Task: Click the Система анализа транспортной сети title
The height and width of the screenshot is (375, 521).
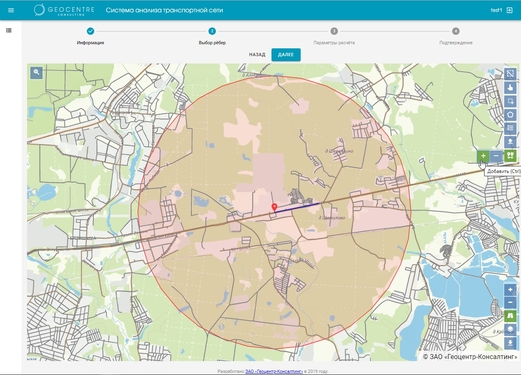Action: pyautogui.click(x=164, y=10)
